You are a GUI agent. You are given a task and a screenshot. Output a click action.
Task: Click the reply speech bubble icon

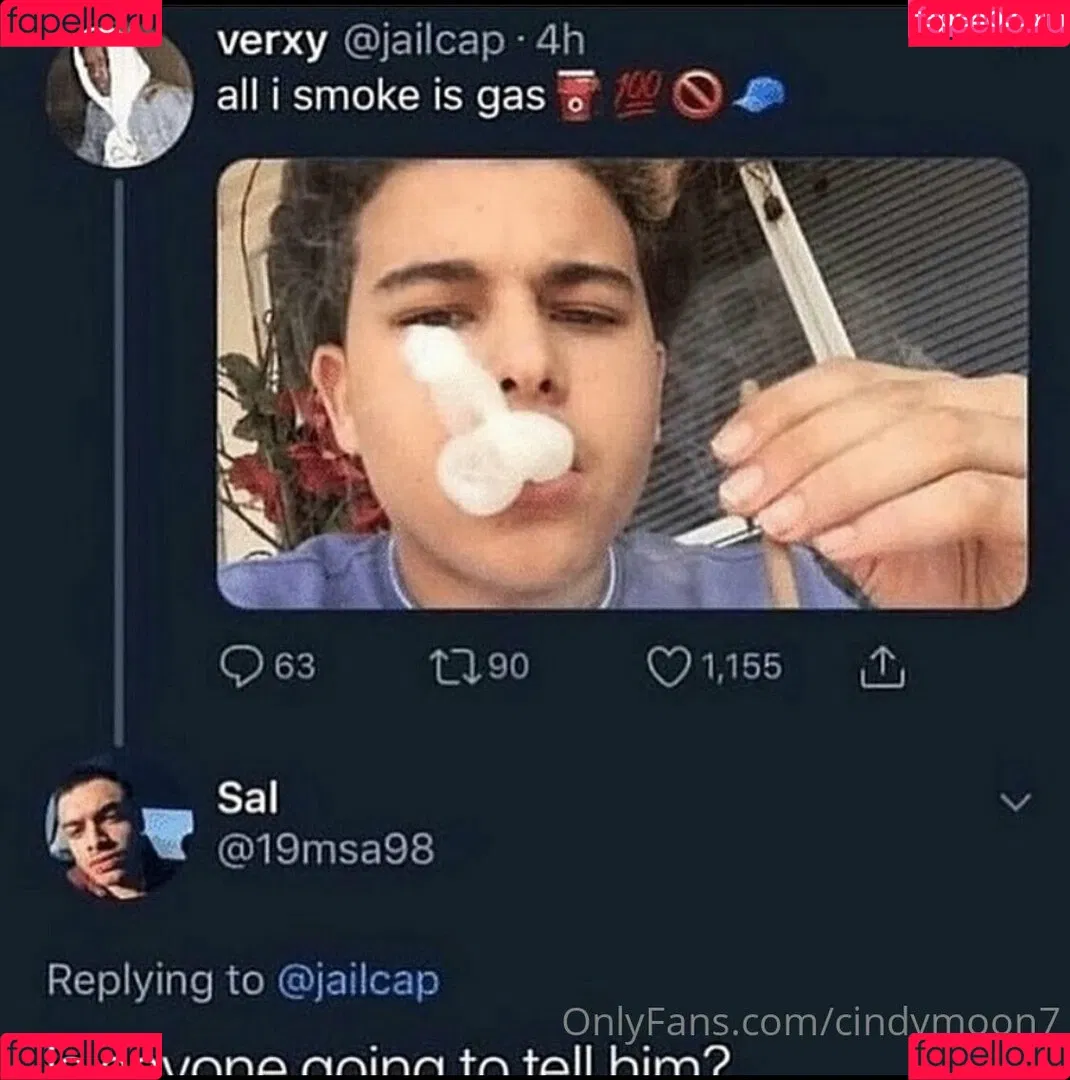241,666
